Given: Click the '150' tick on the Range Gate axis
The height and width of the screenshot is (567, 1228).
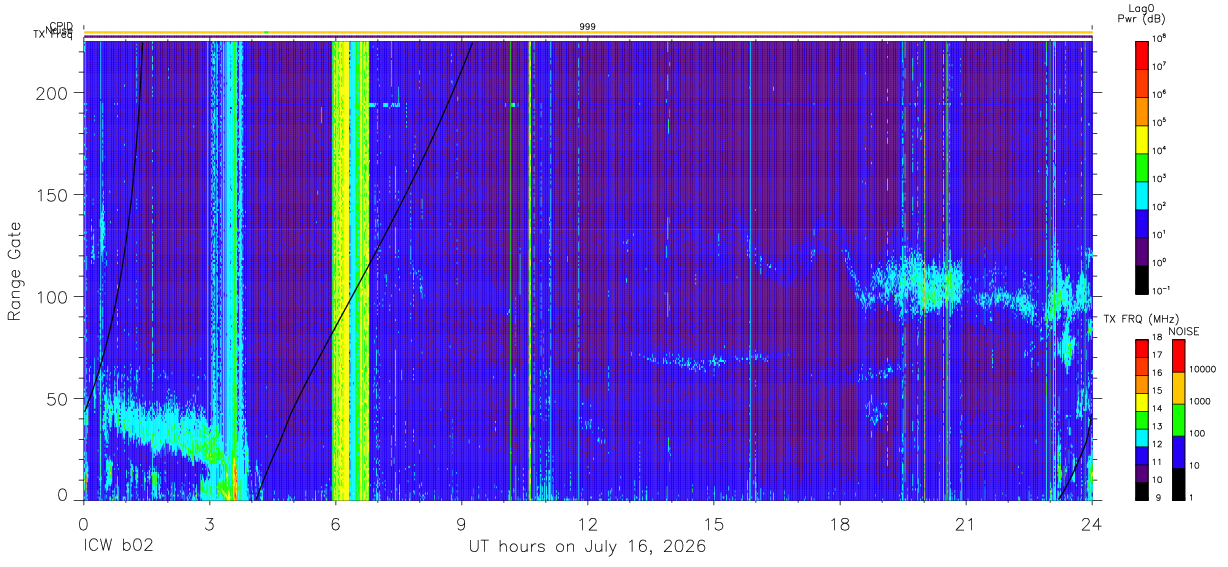Looking at the screenshot, I should click(x=53, y=194).
